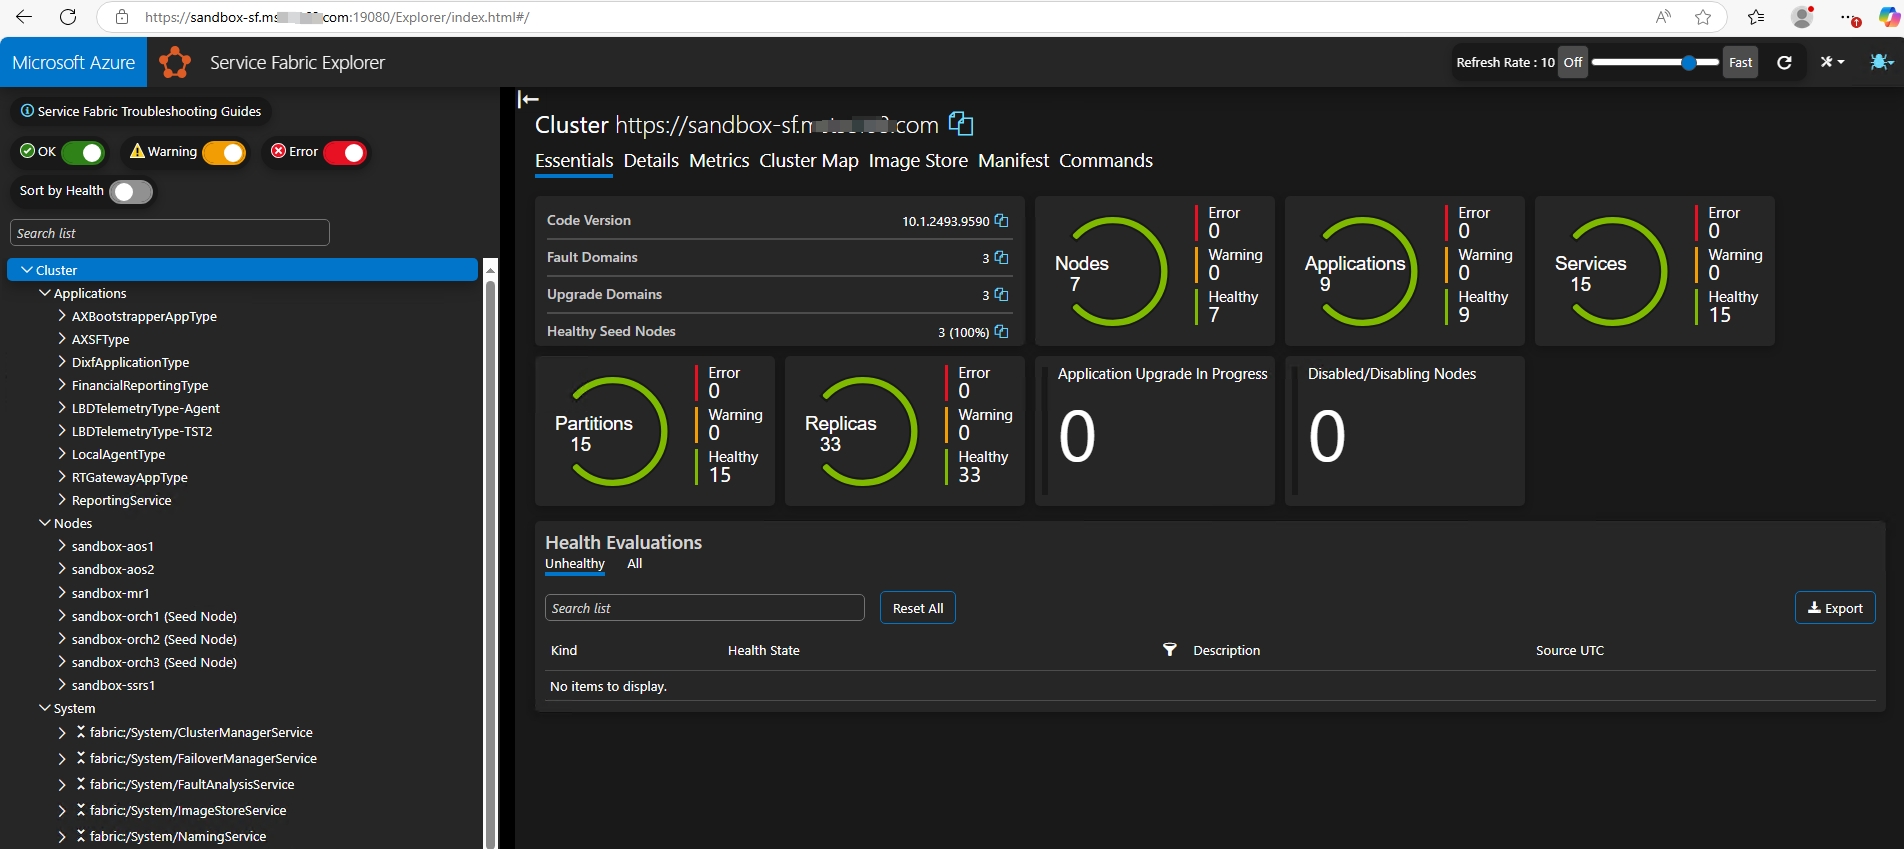The width and height of the screenshot is (1904, 849).
Task: Open the Image Store tab
Action: click(918, 160)
